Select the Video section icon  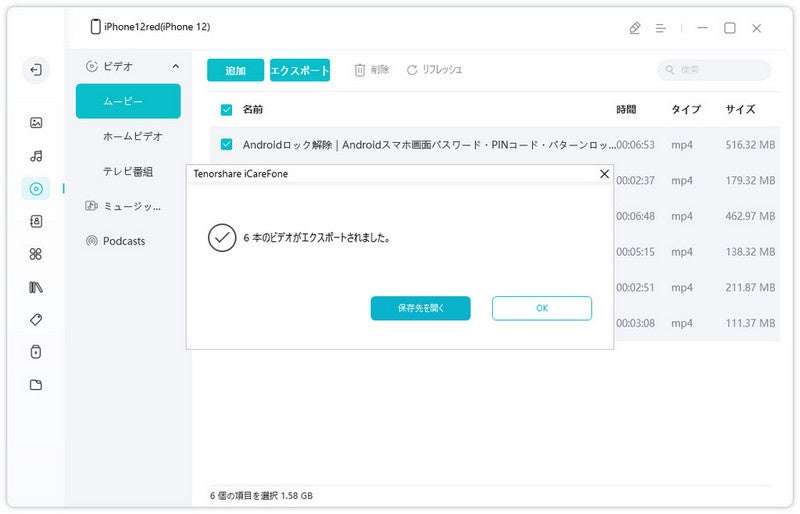36,189
